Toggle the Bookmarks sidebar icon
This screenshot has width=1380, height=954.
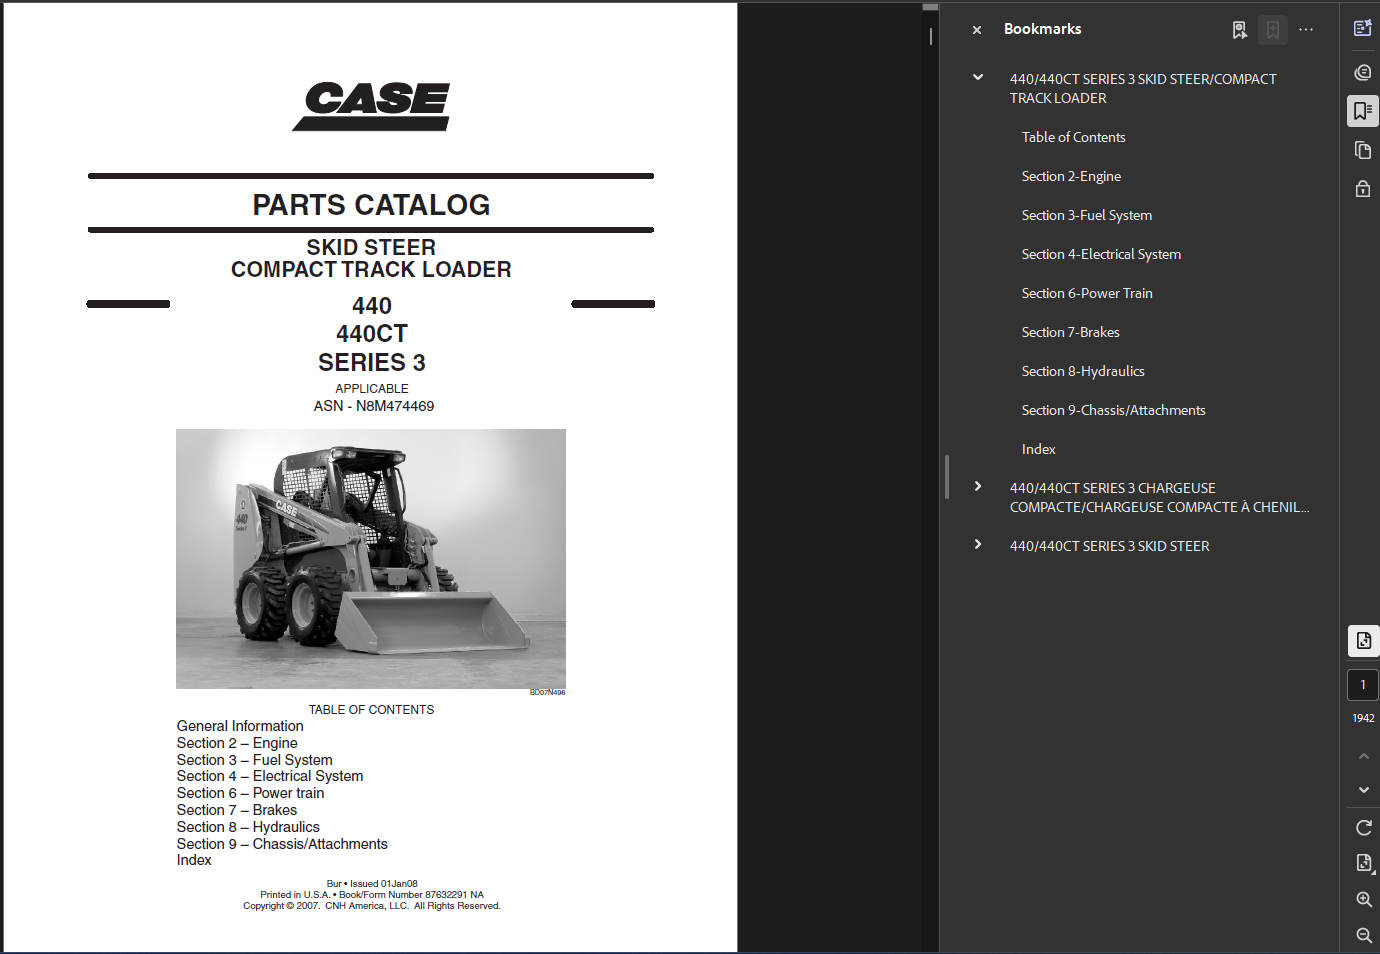coord(1363,111)
